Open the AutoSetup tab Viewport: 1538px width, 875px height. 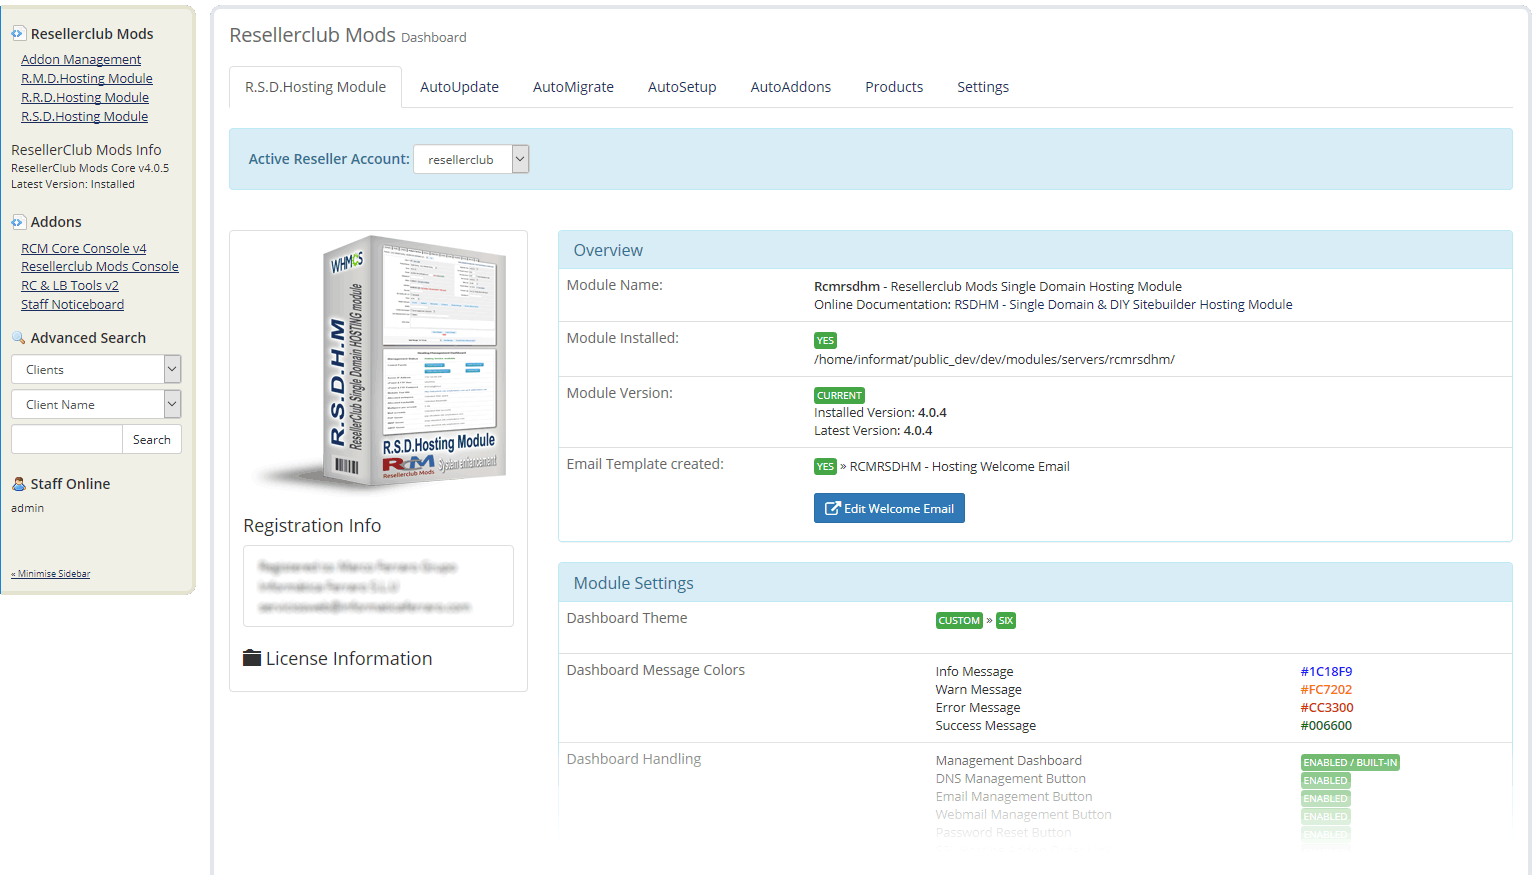point(682,87)
